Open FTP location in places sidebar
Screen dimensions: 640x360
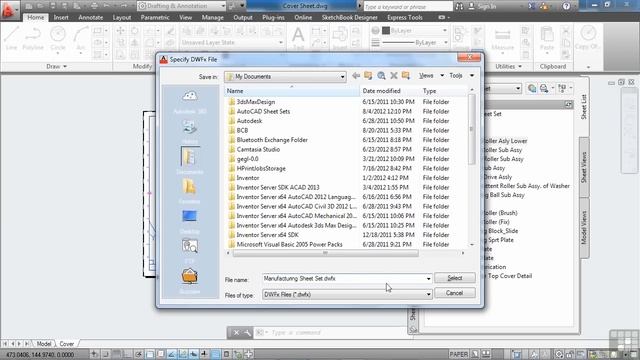point(190,251)
